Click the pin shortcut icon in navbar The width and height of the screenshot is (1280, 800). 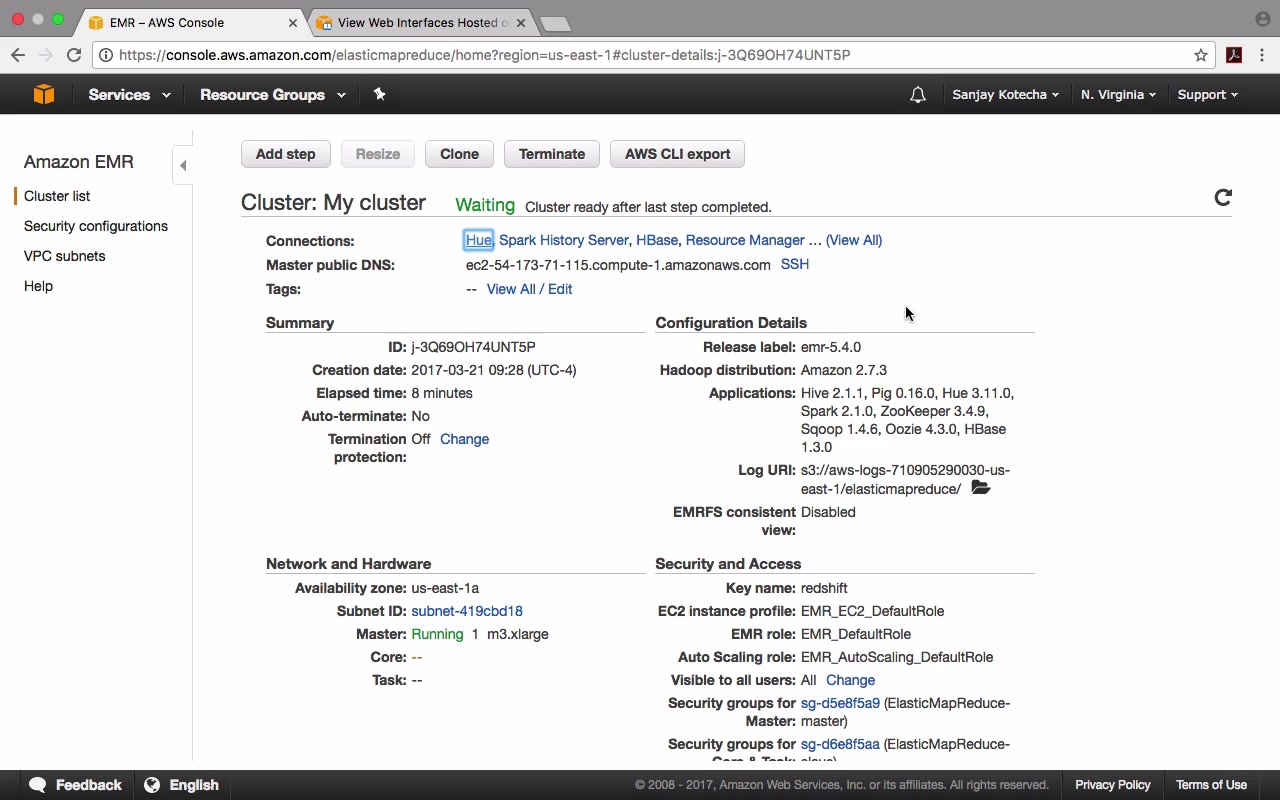pyautogui.click(x=379, y=94)
